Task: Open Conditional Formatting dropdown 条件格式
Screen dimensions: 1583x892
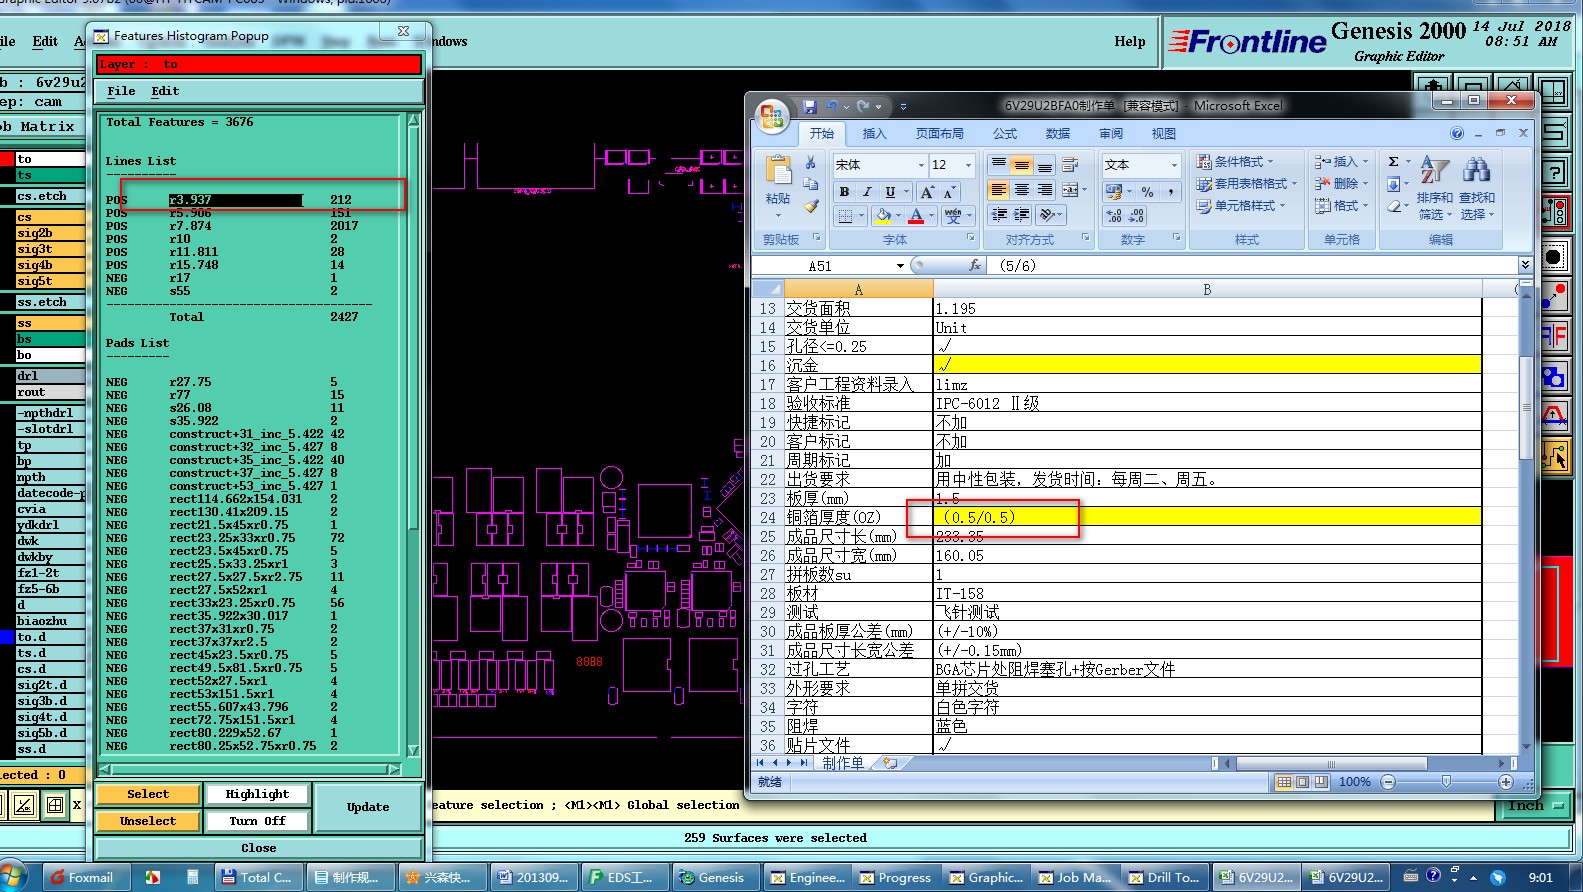Action: pyautogui.click(x=1236, y=162)
